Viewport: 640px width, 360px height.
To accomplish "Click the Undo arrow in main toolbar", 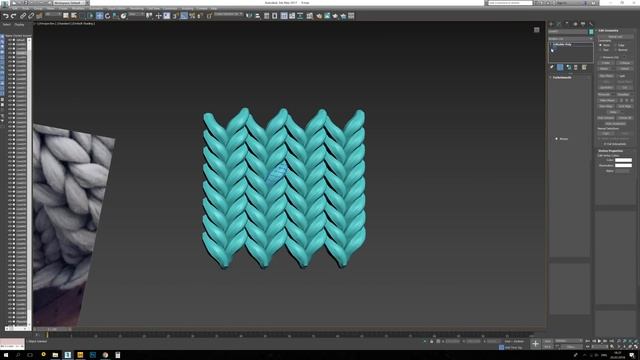I will 6,16.
